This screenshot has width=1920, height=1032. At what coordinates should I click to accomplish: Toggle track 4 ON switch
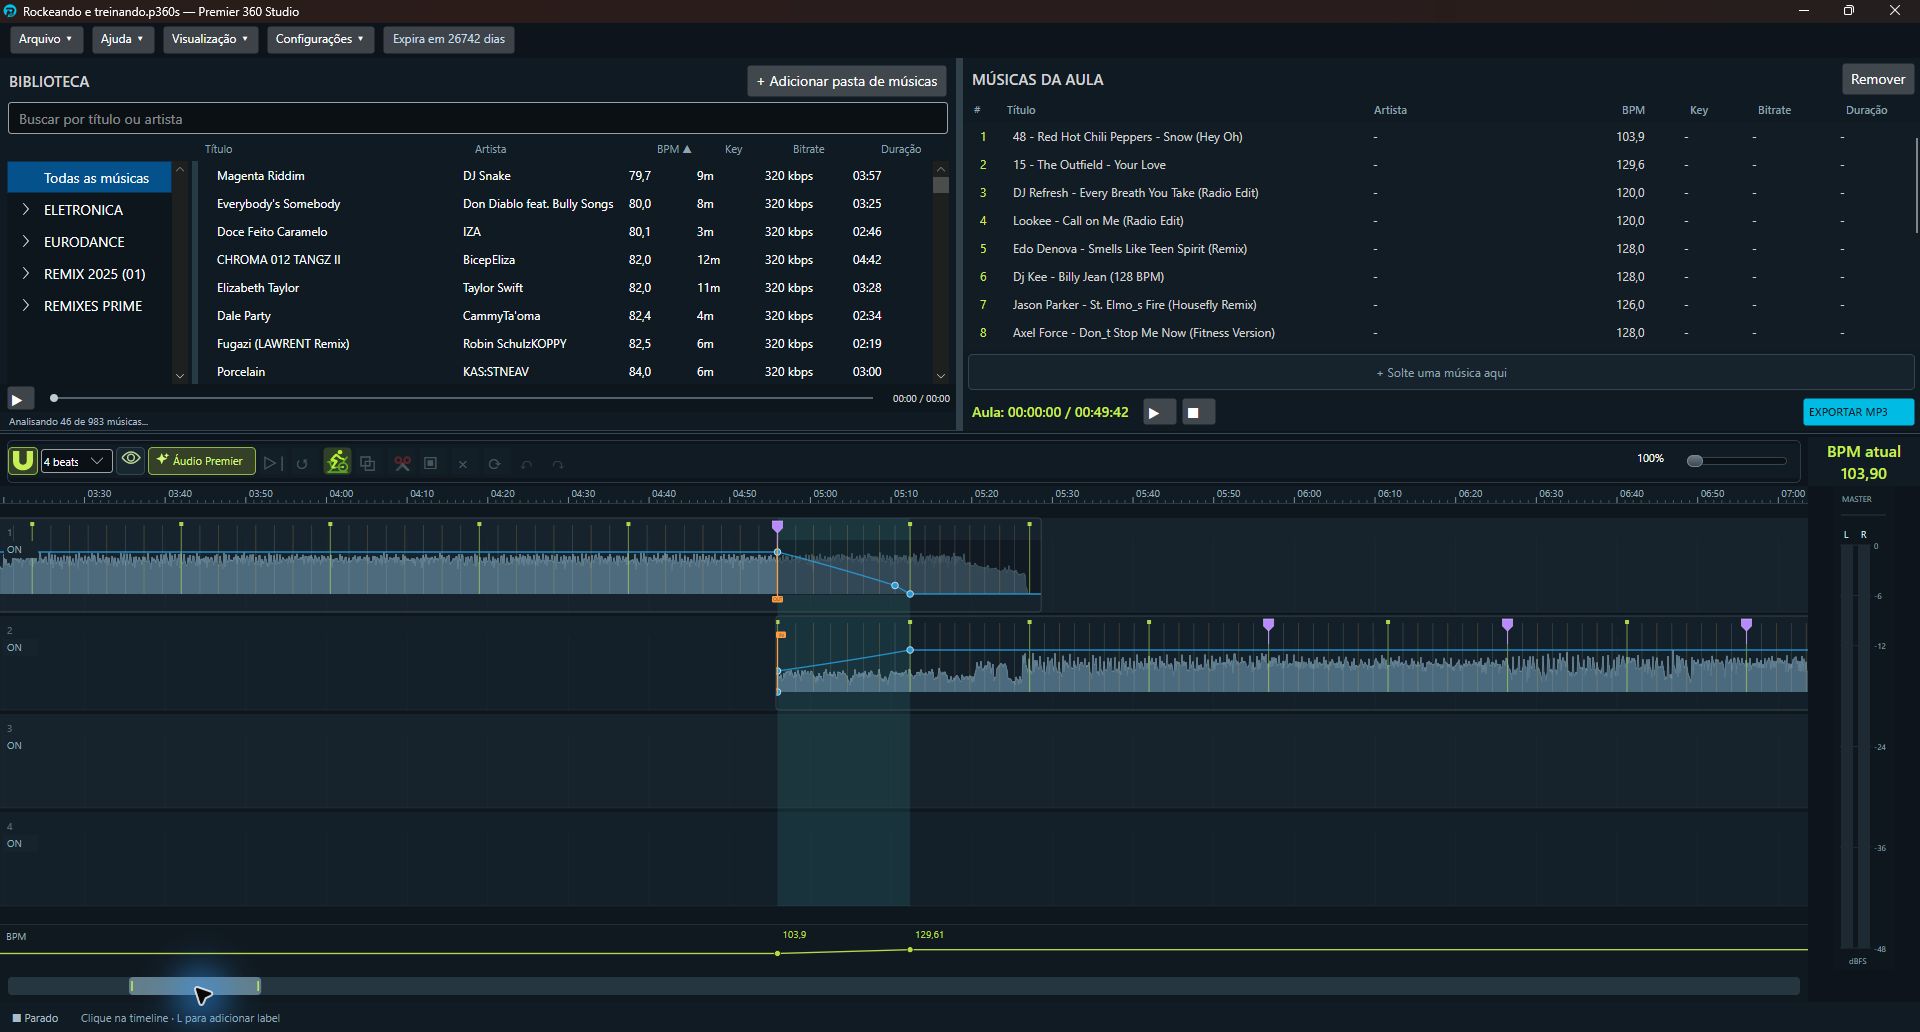click(x=15, y=843)
